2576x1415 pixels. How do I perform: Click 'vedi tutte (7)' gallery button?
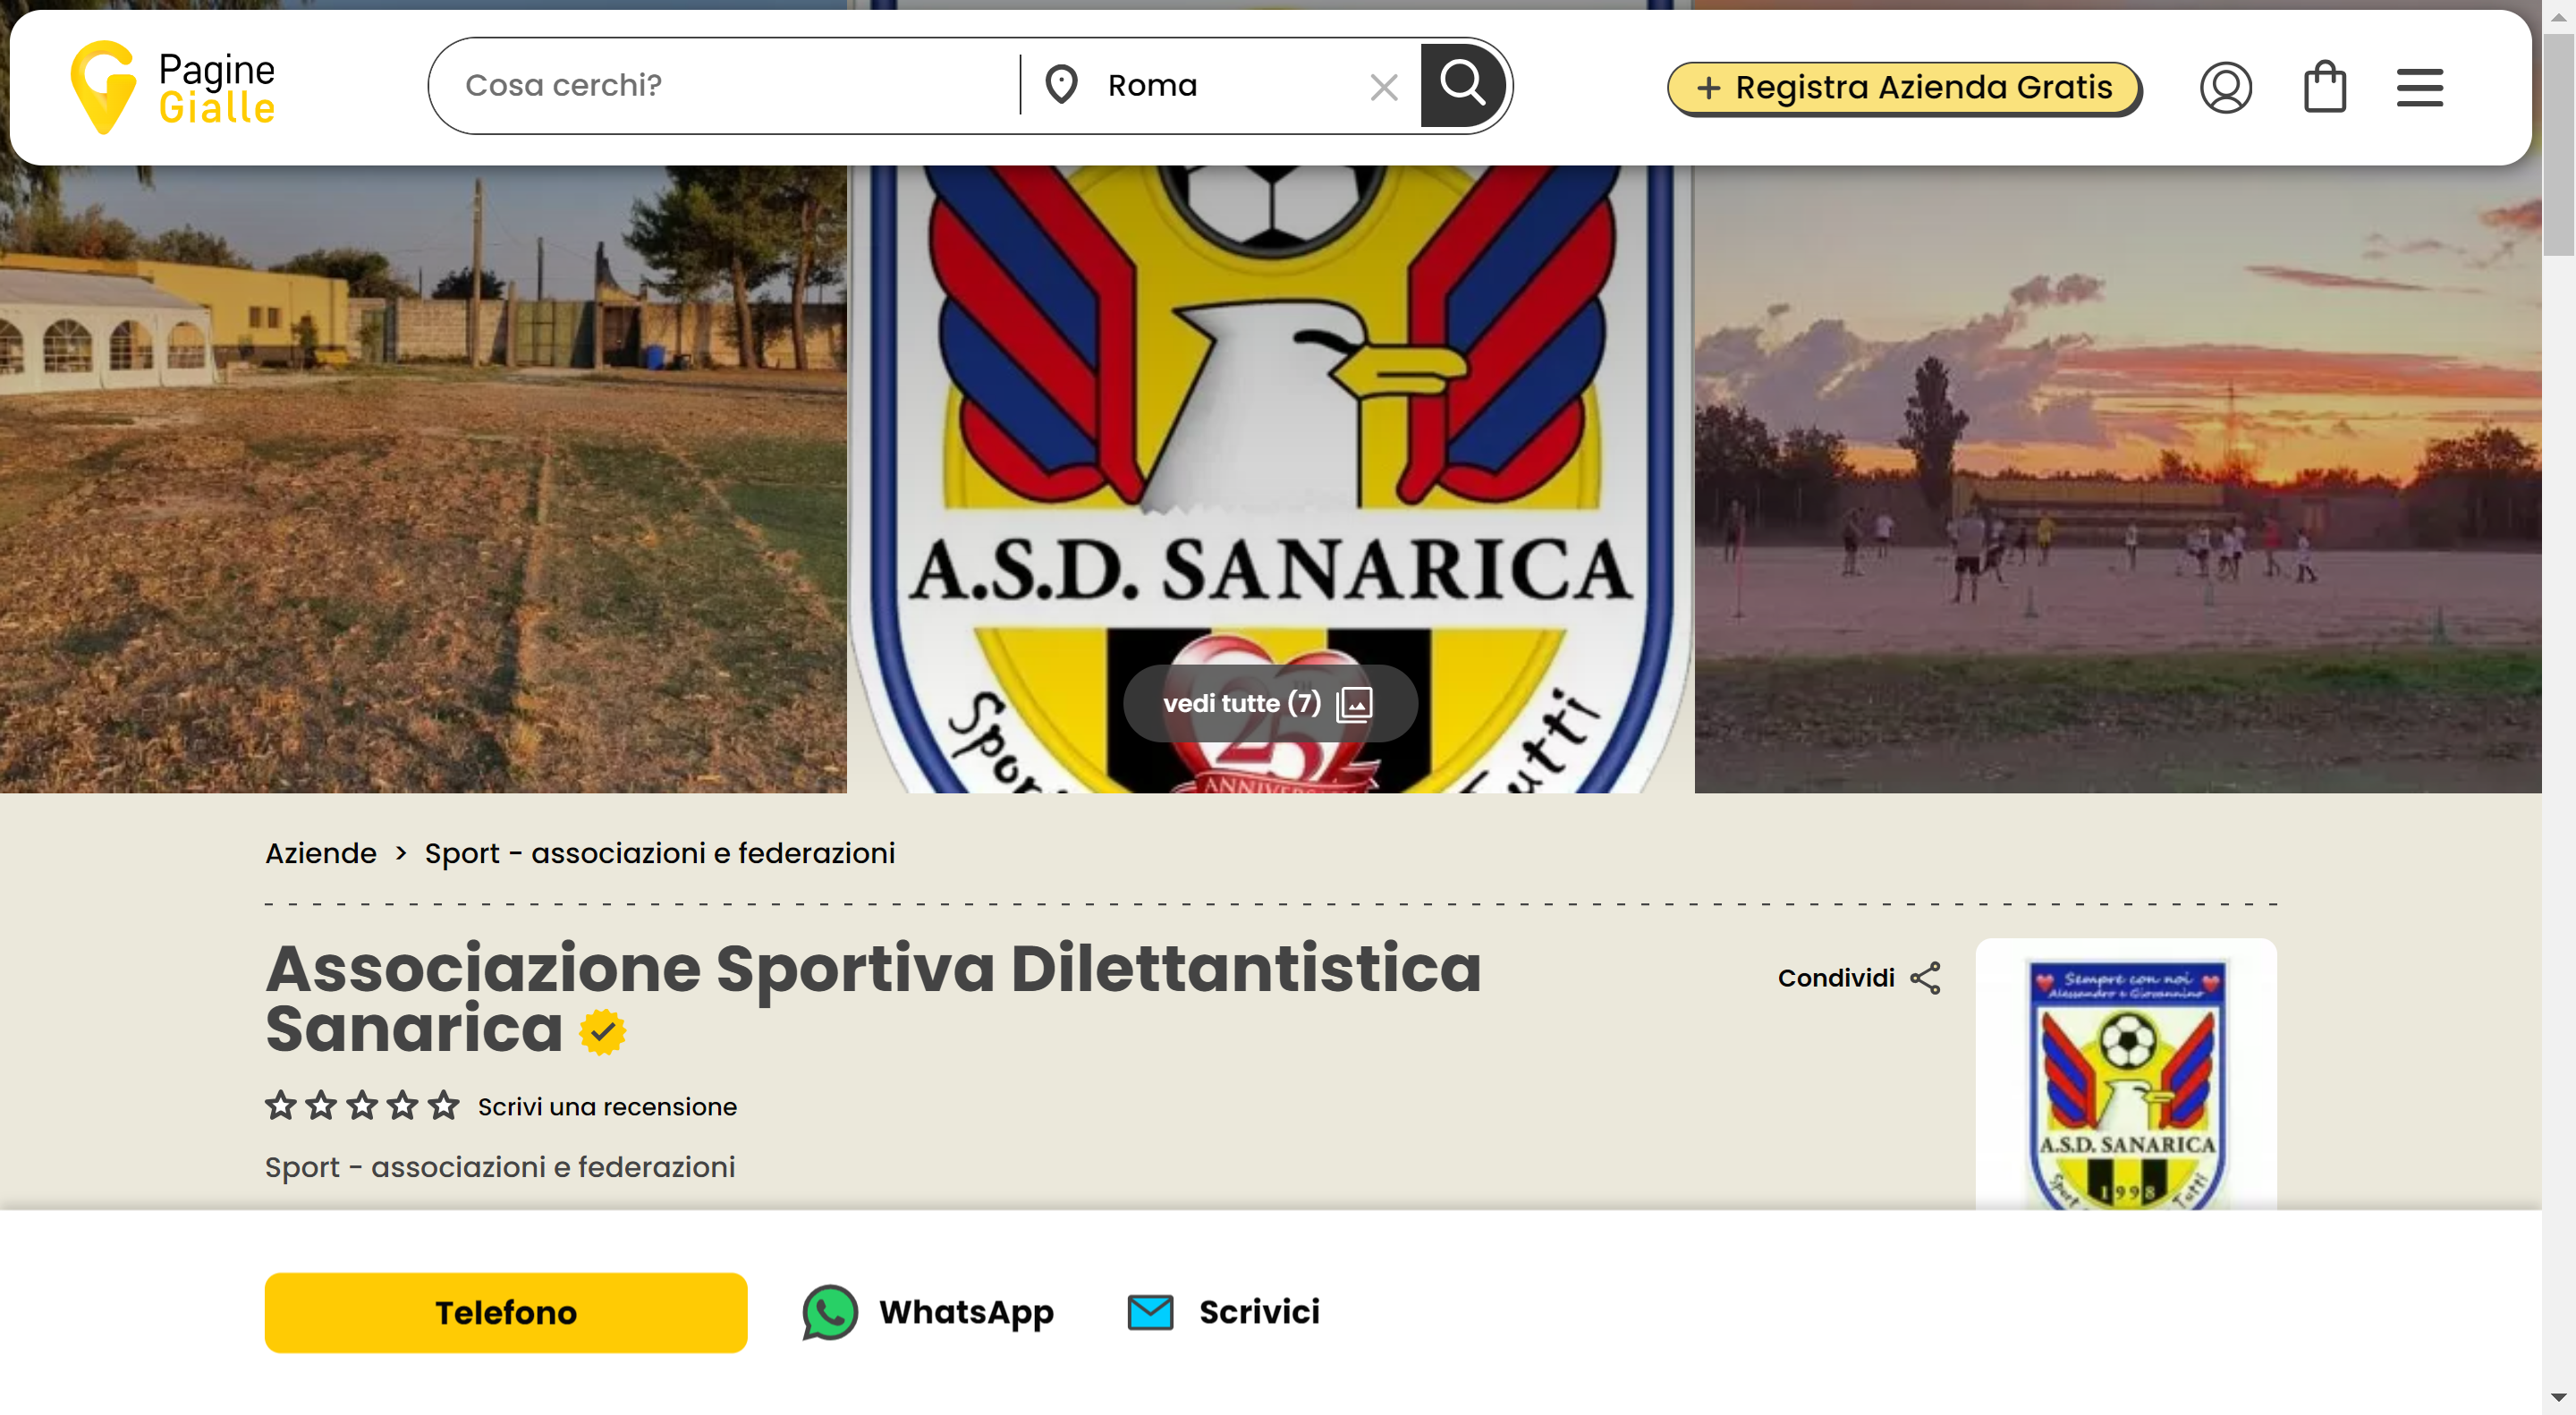click(1269, 703)
